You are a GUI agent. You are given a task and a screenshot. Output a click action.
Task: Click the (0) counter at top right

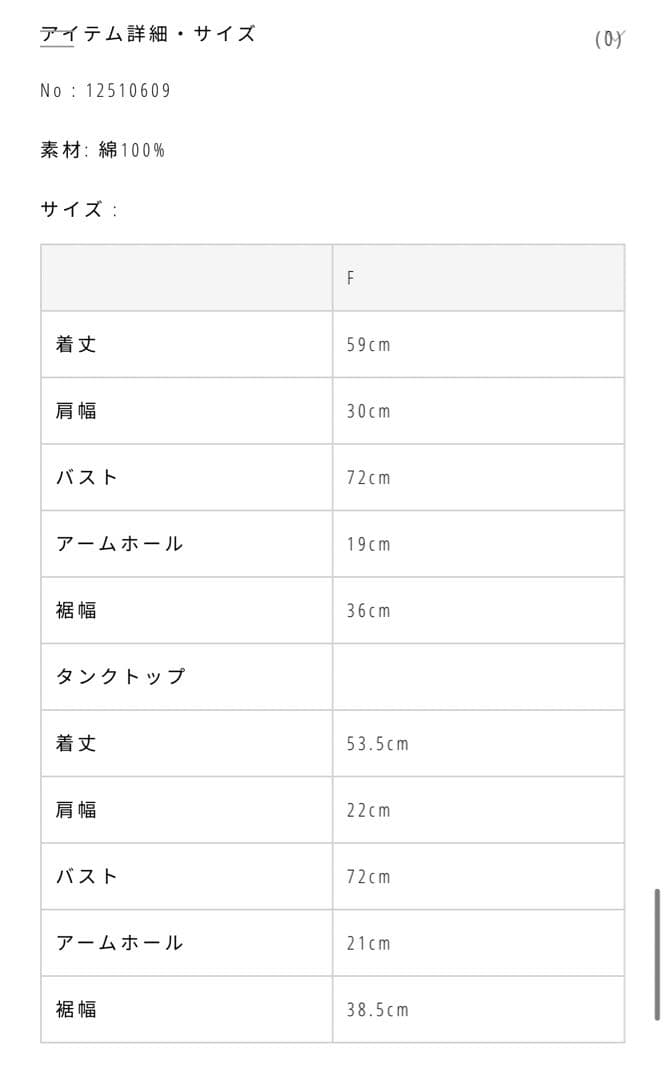coord(608,39)
